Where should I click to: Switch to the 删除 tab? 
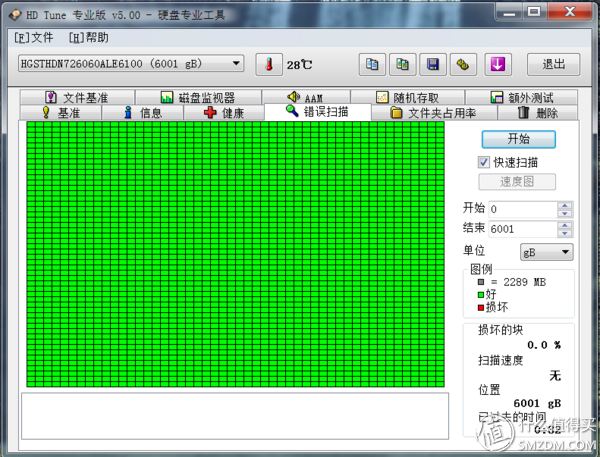(538, 113)
